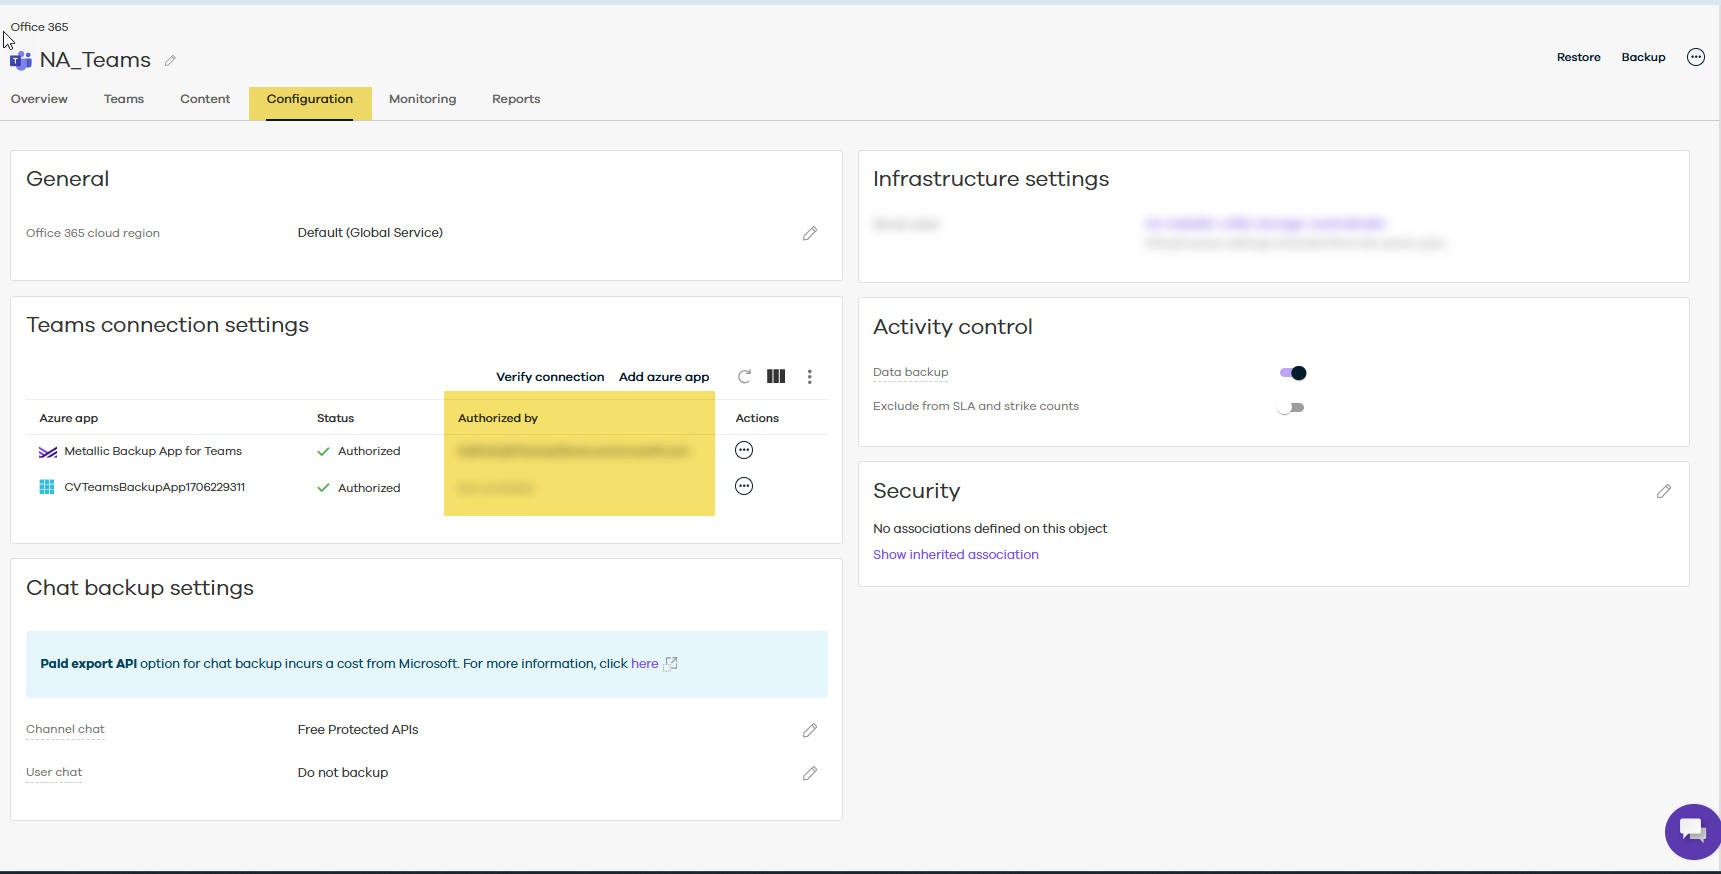This screenshot has height=874, width=1721.
Task: Click the Channel chat label
Action: [x=65, y=729]
